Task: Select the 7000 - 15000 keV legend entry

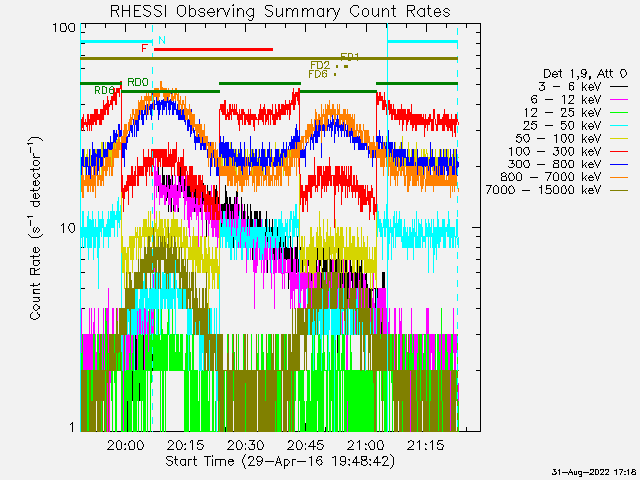Action: coord(557,190)
